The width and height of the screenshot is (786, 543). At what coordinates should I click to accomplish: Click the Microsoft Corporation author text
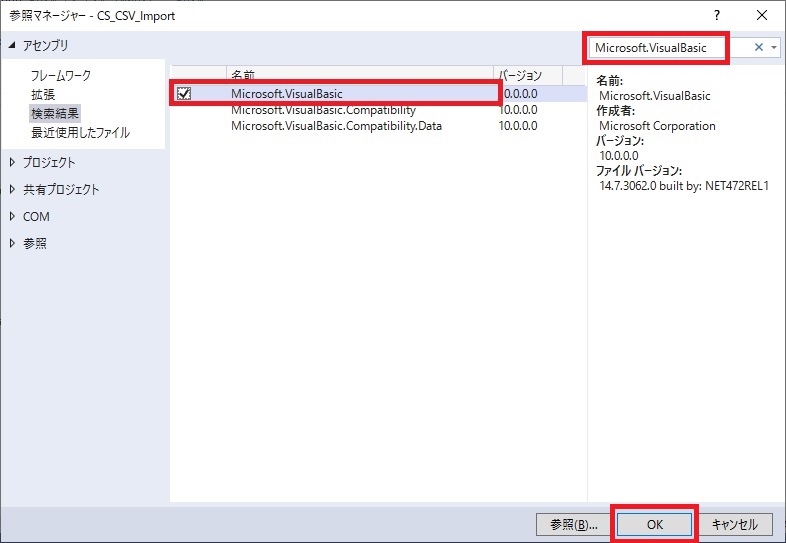(657, 126)
